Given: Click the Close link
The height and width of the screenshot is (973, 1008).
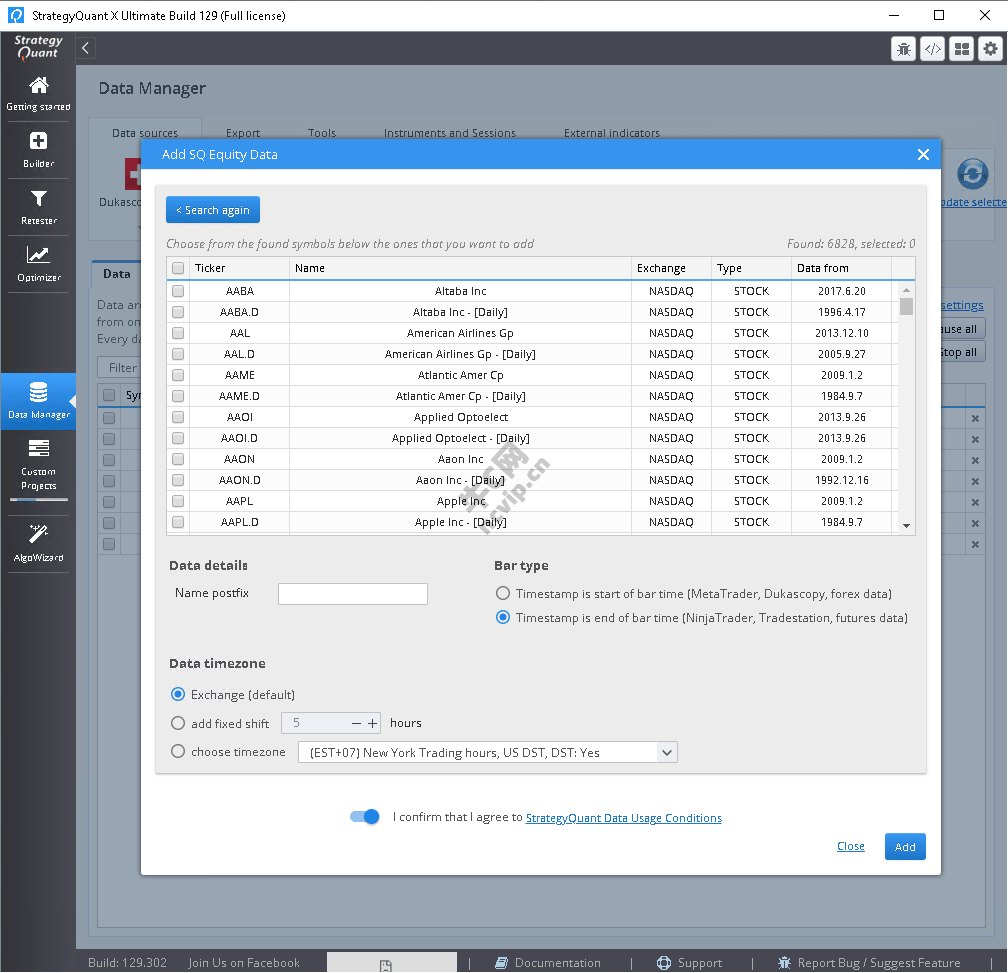Looking at the screenshot, I should pos(850,846).
